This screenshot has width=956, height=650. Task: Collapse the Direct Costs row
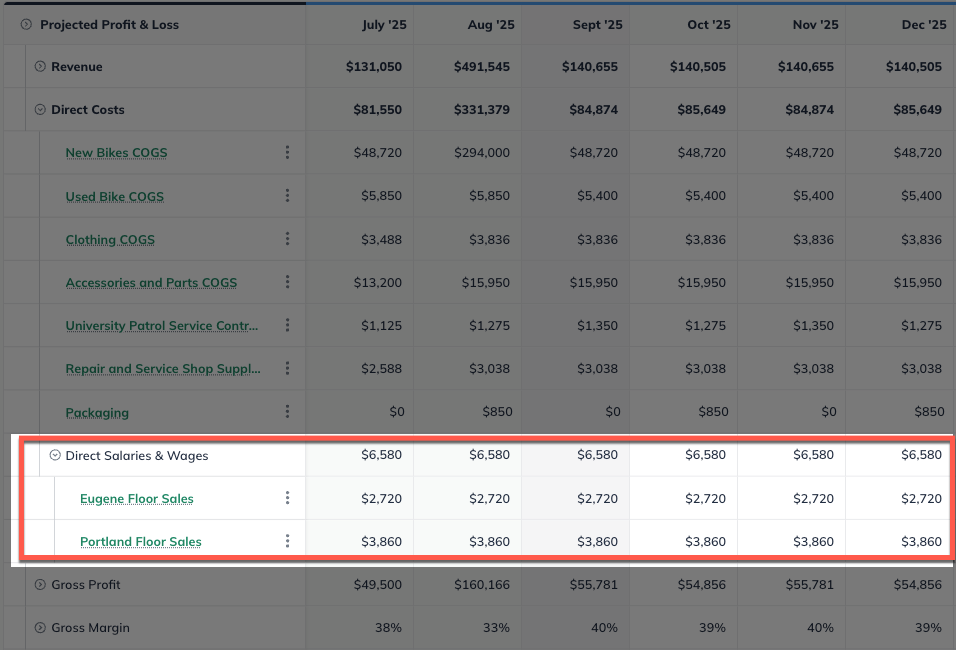[40, 110]
